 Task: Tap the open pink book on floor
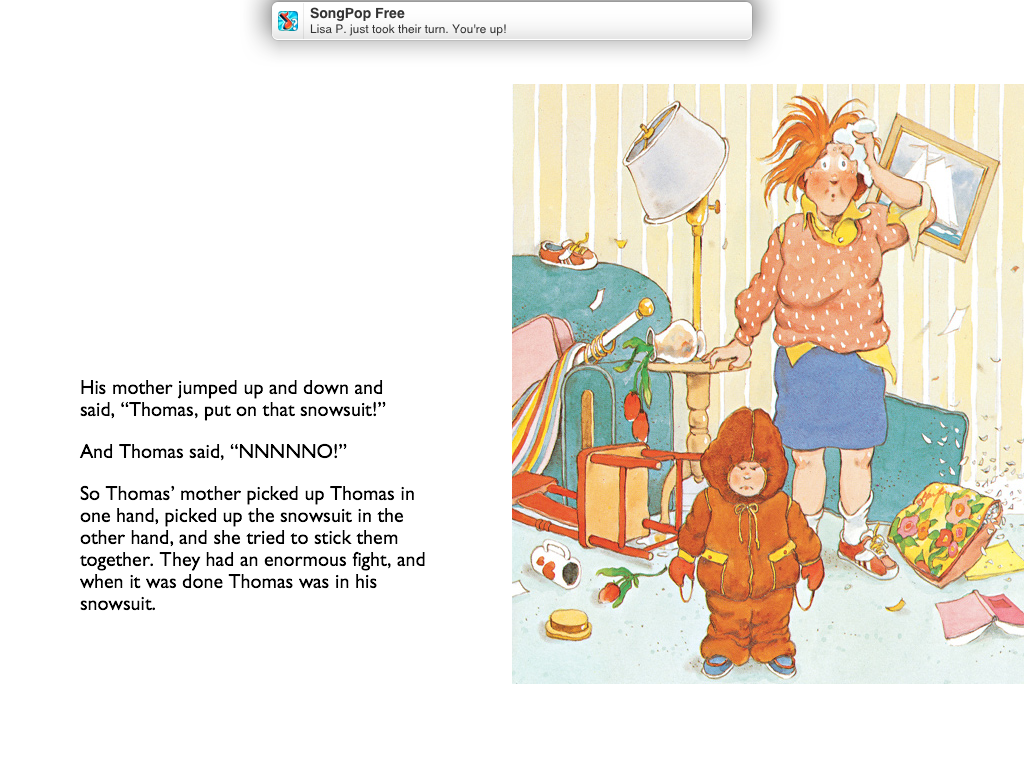pyautogui.click(x=982, y=615)
